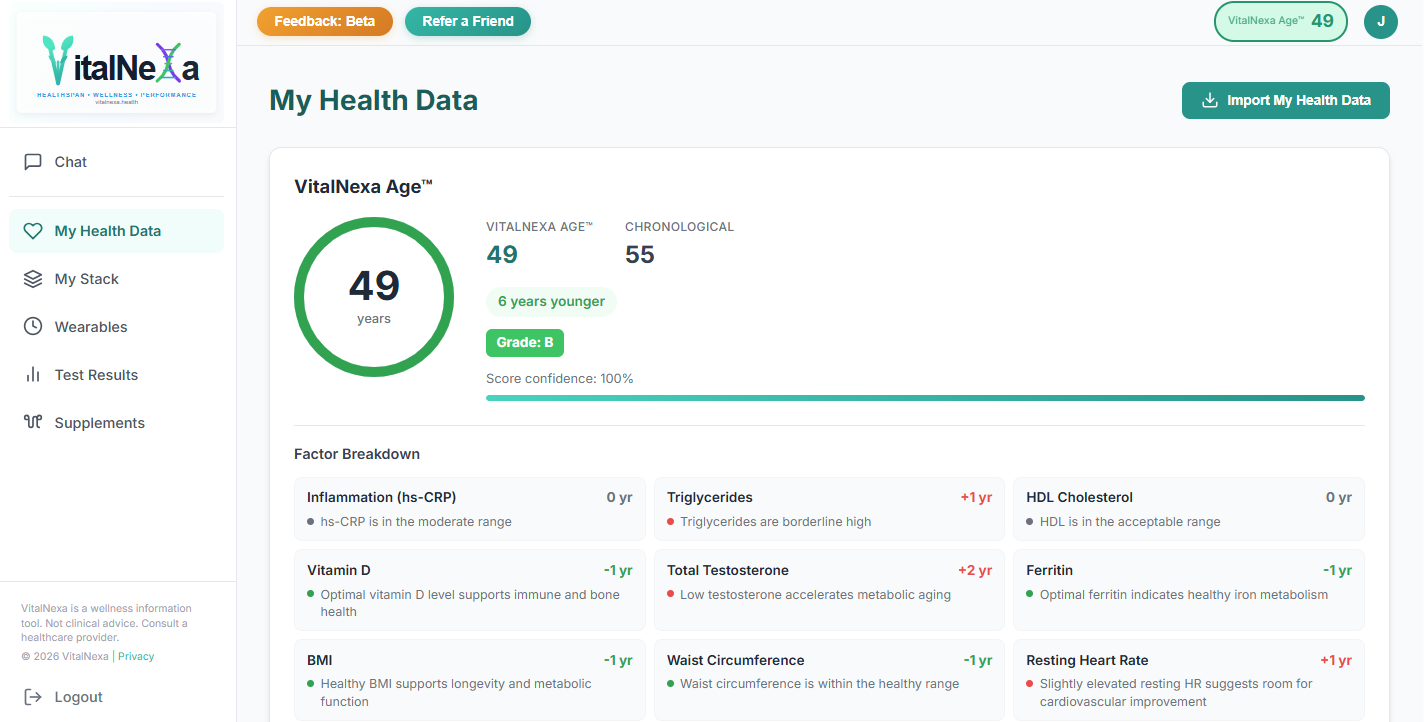This screenshot has height=722, width=1424.
Task: Open the Feedback: Beta button
Action: click(324, 20)
